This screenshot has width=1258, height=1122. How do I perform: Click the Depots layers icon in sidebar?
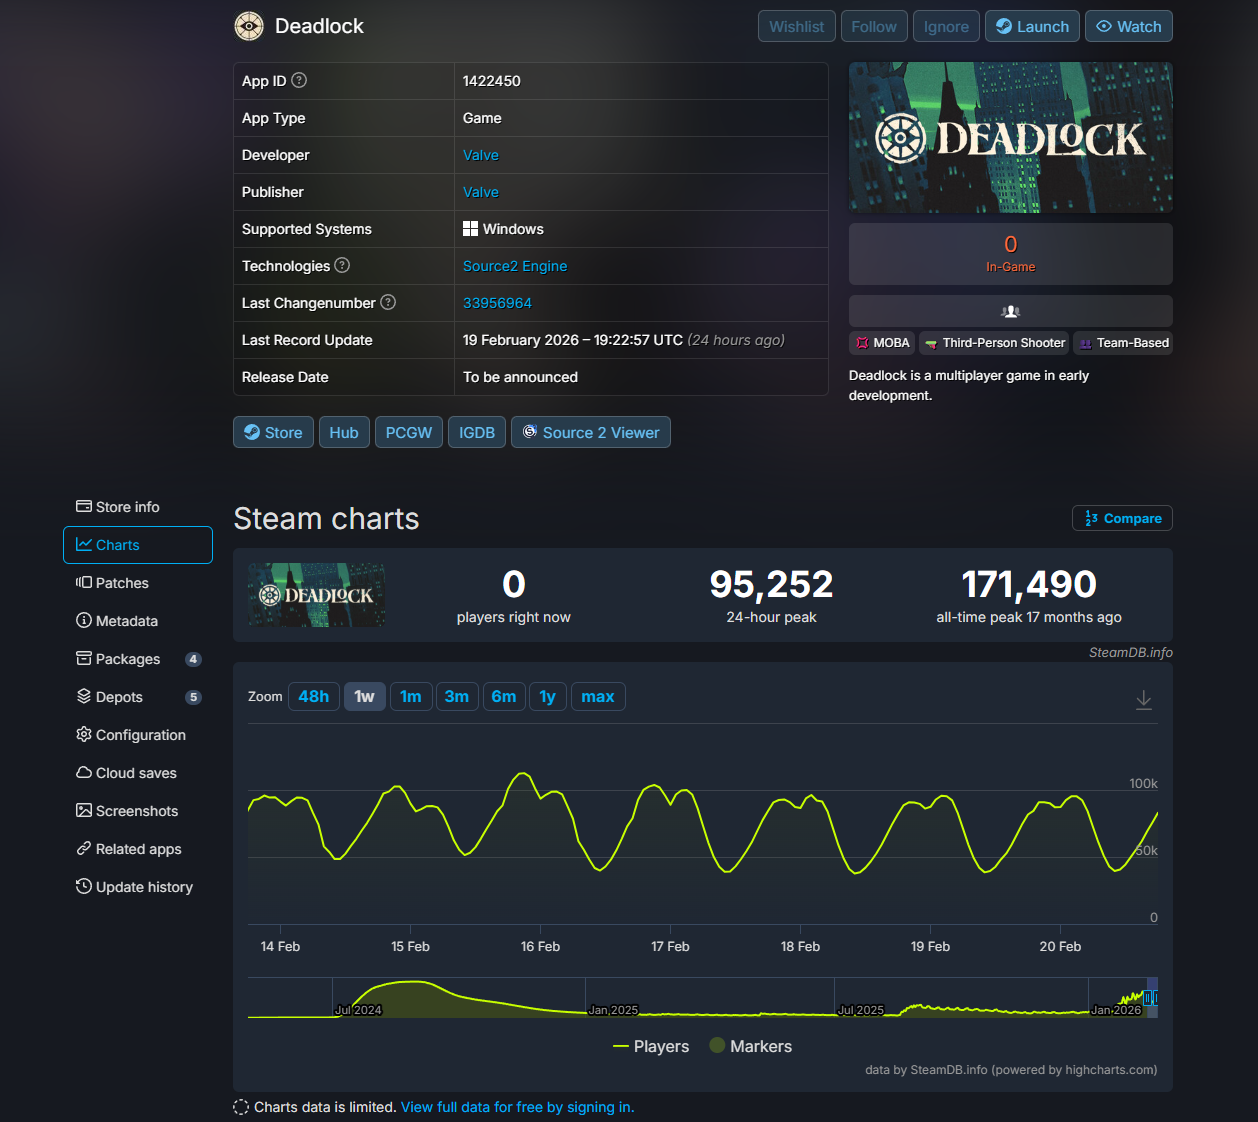[x=84, y=696]
